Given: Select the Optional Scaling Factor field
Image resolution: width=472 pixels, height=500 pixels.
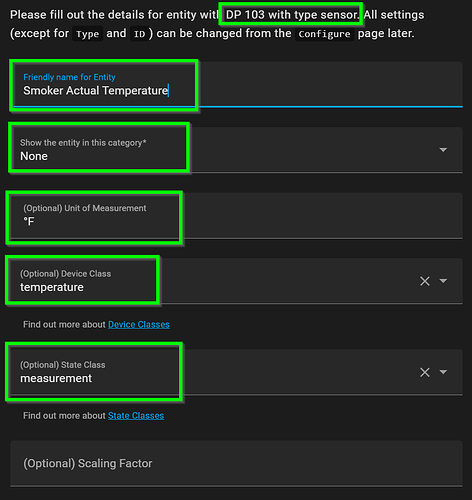Looking at the screenshot, I should tap(236, 464).
